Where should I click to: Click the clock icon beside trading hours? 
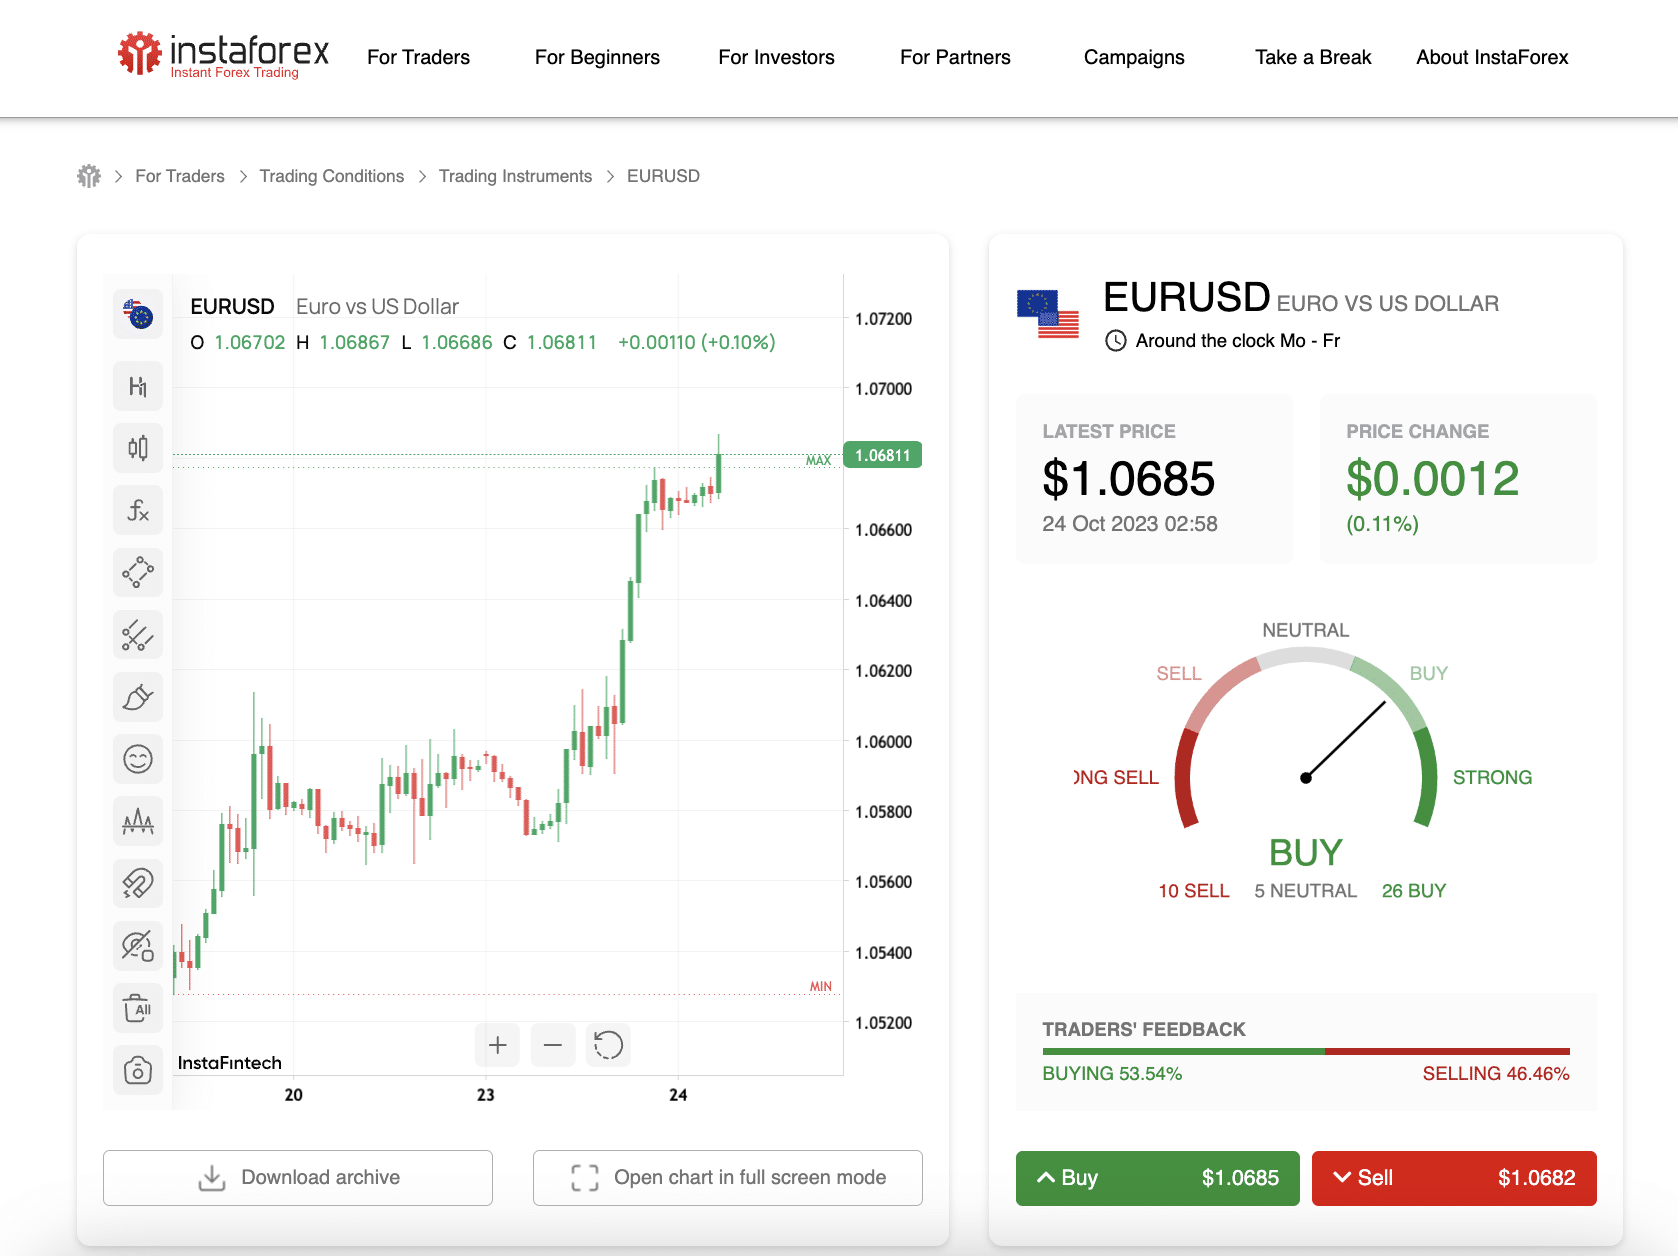pyautogui.click(x=1116, y=341)
